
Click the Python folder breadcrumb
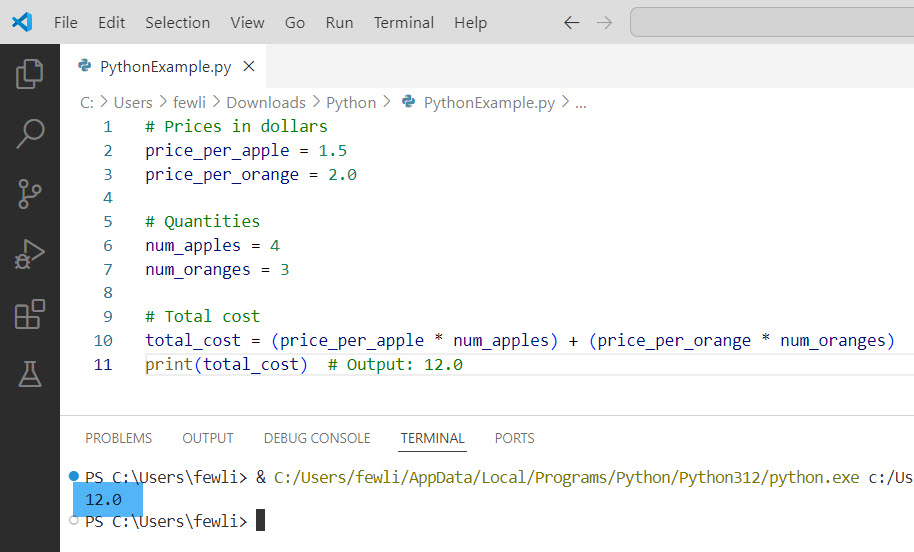(351, 103)
